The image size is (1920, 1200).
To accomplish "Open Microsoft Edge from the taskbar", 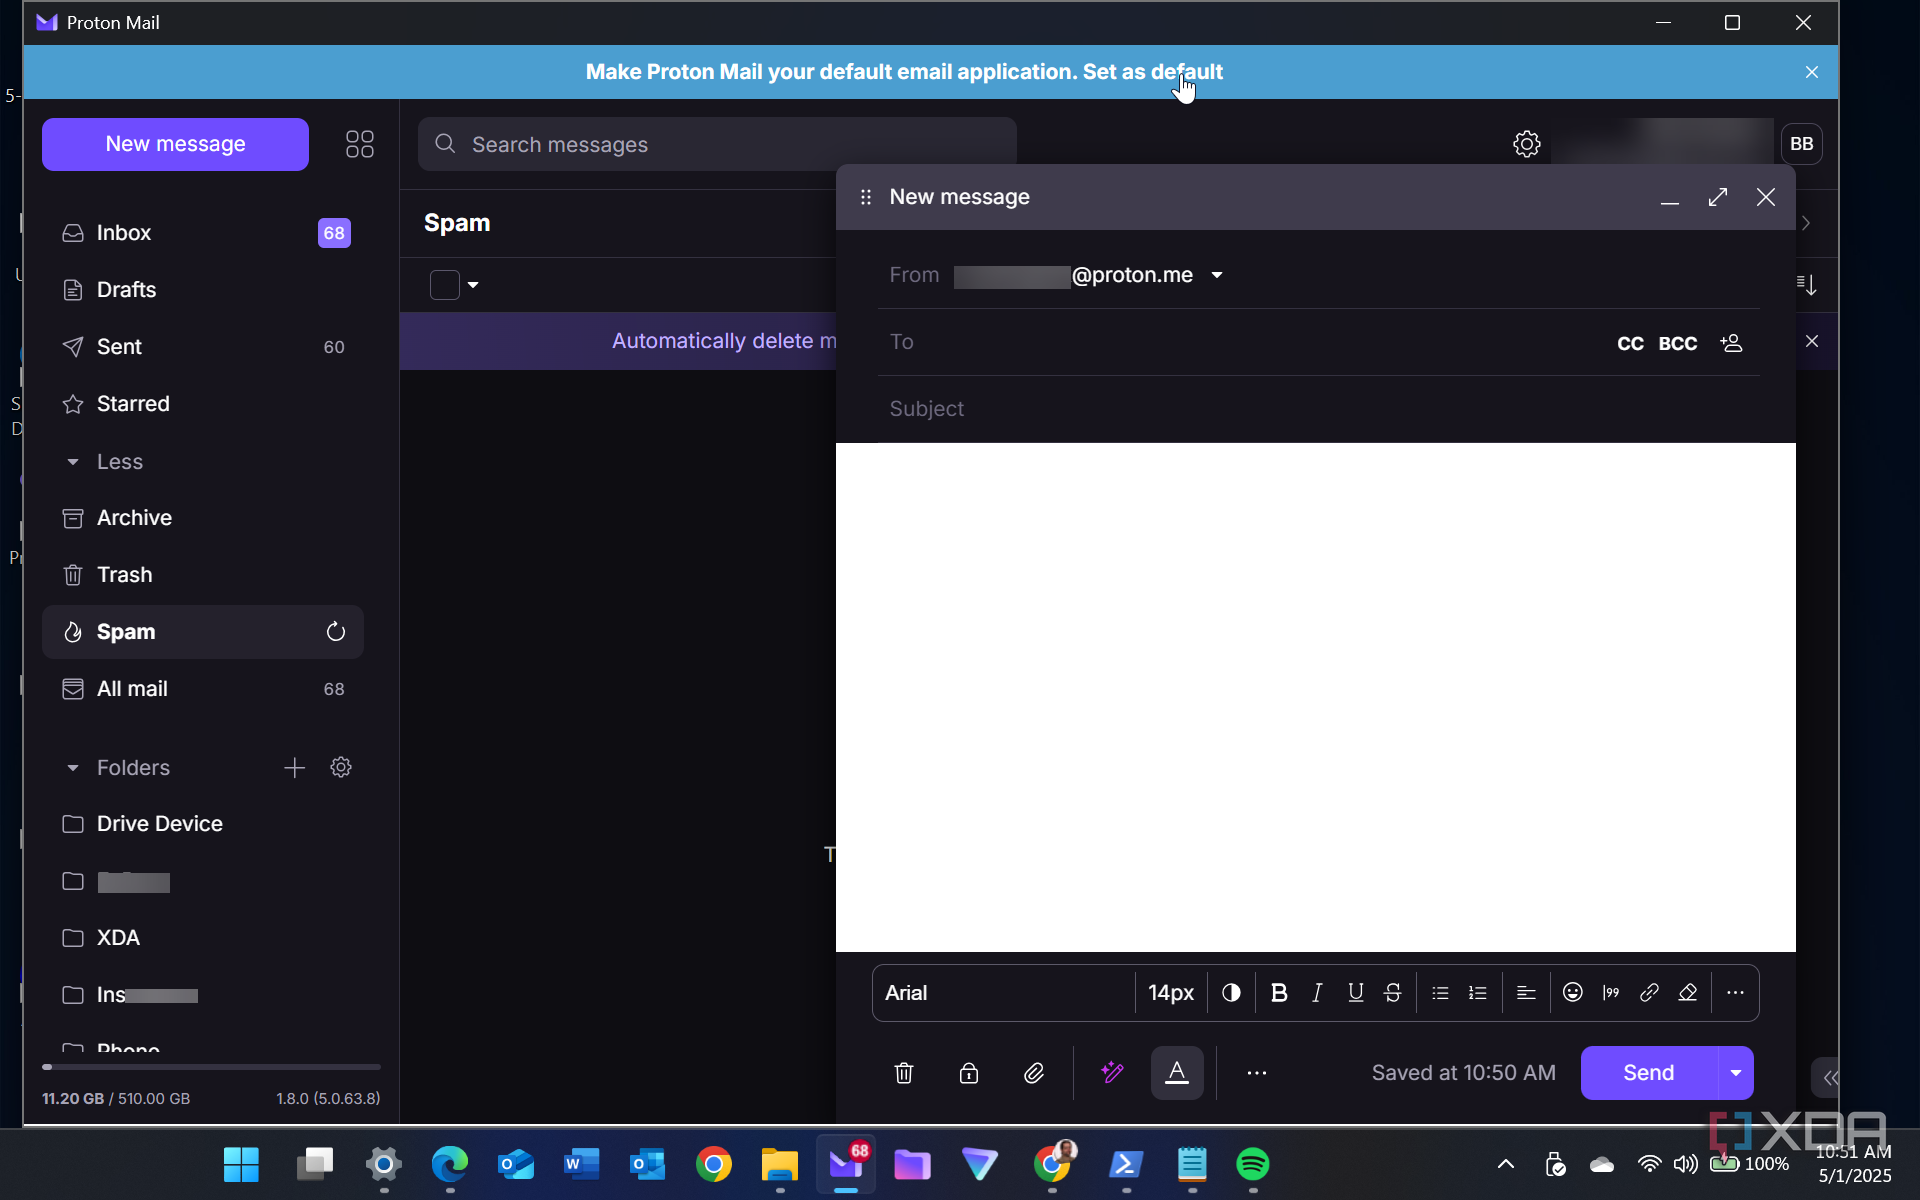I will [450, 1164].
